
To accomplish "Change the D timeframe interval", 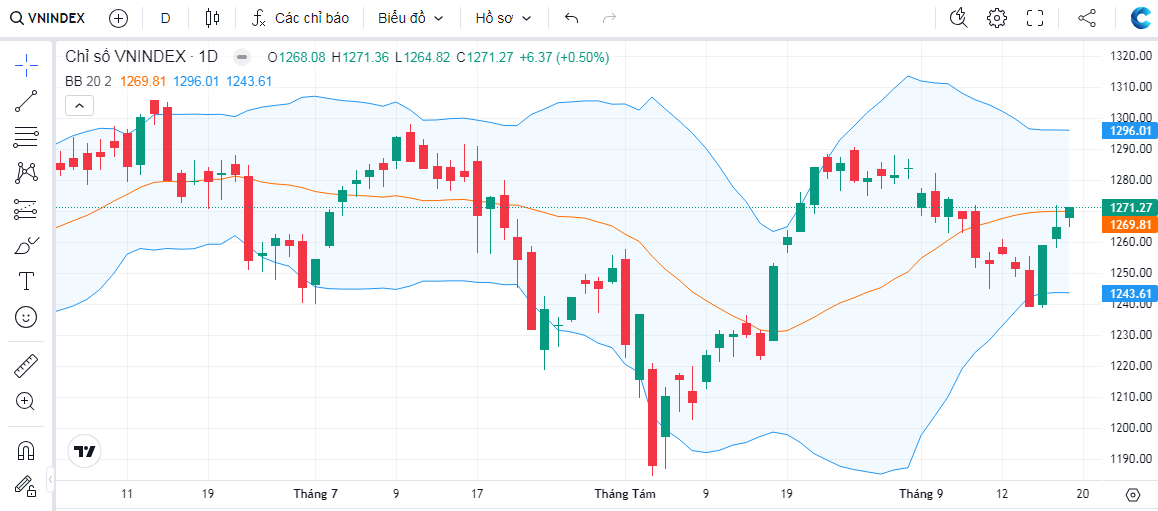I will click(x=165, y=18).
